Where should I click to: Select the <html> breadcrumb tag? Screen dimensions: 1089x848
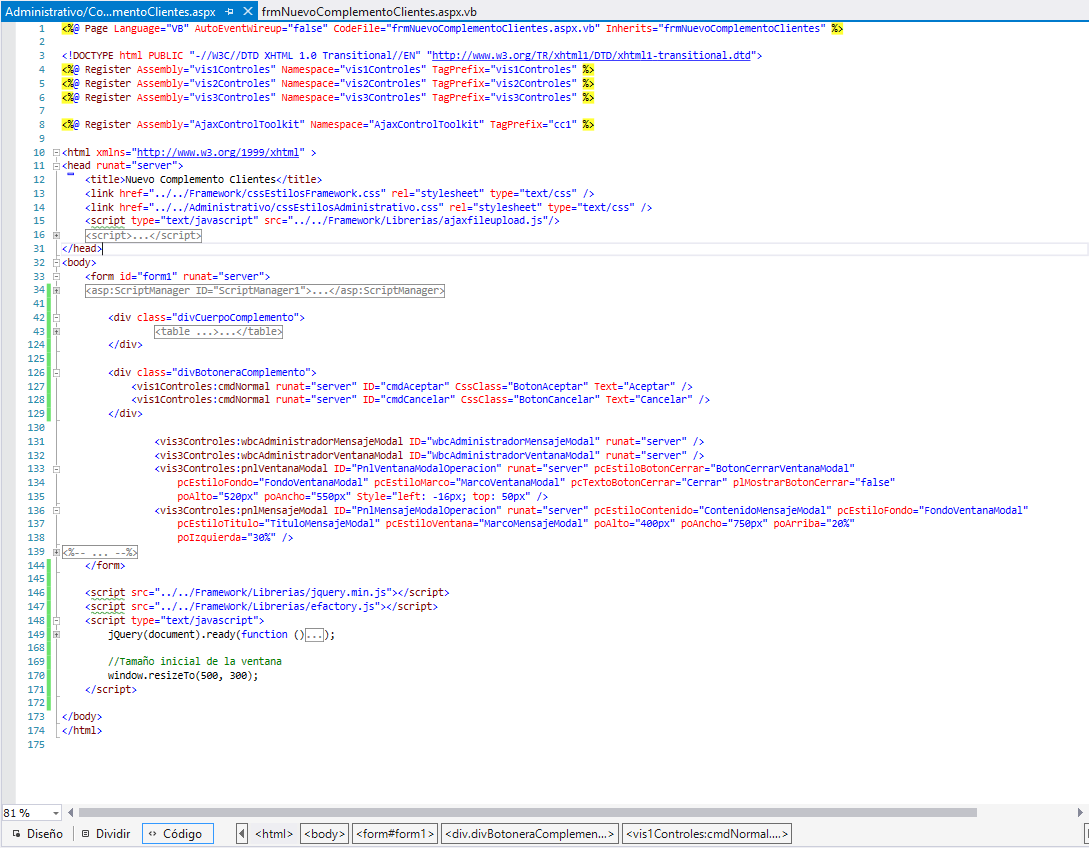point(273,833)
